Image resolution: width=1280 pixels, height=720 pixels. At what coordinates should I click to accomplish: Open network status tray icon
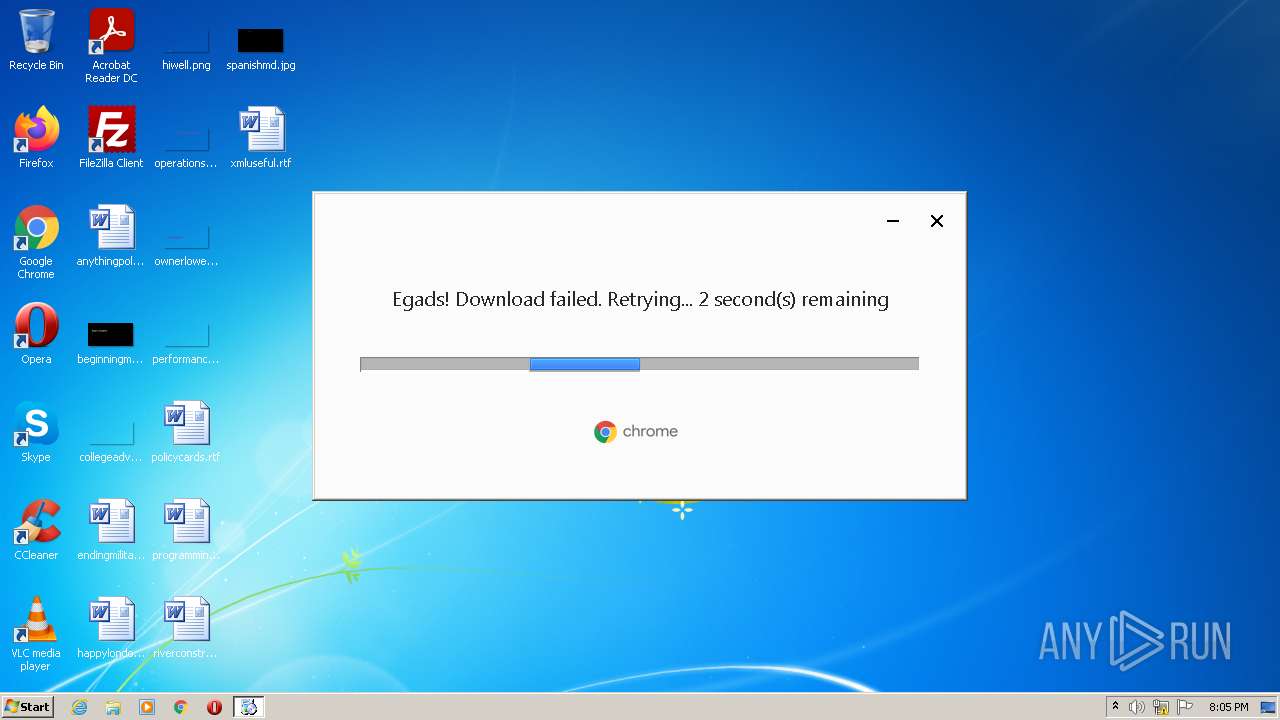1161,707
